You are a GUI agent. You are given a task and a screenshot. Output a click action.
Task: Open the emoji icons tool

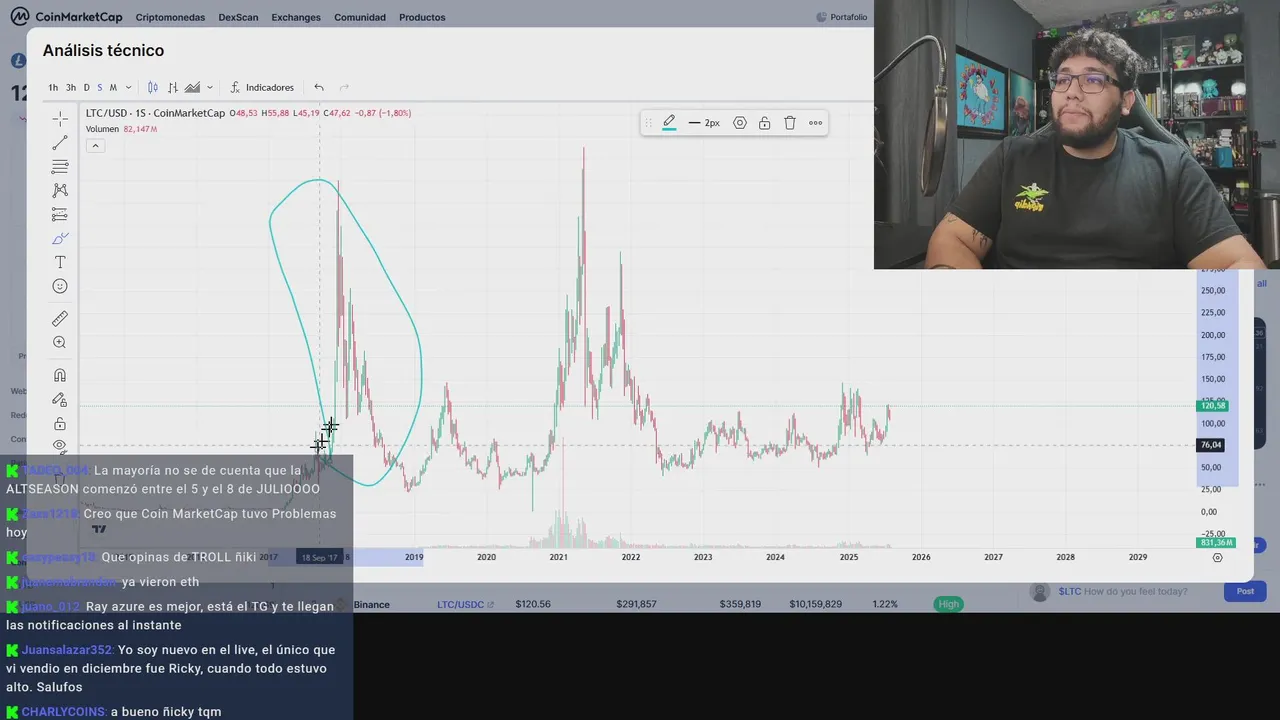coord(60,286)
